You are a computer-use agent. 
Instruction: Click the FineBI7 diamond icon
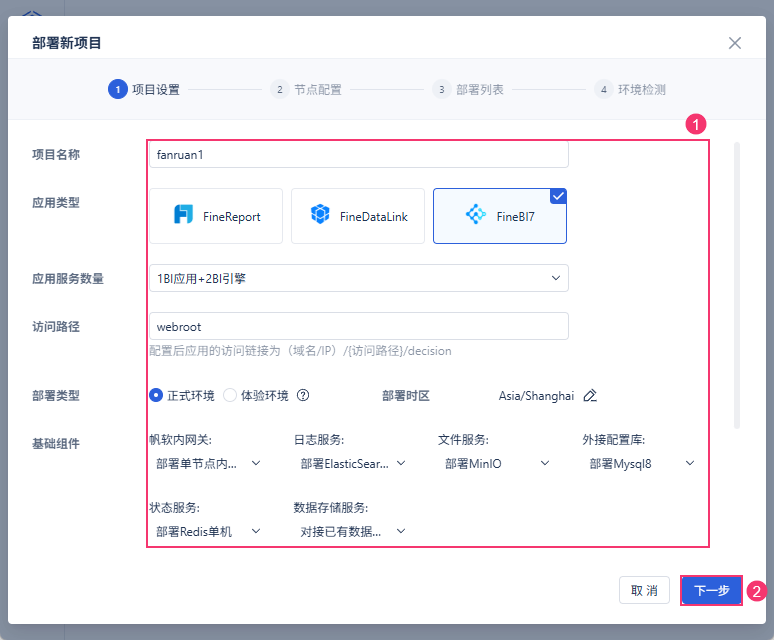coord(476,214)
